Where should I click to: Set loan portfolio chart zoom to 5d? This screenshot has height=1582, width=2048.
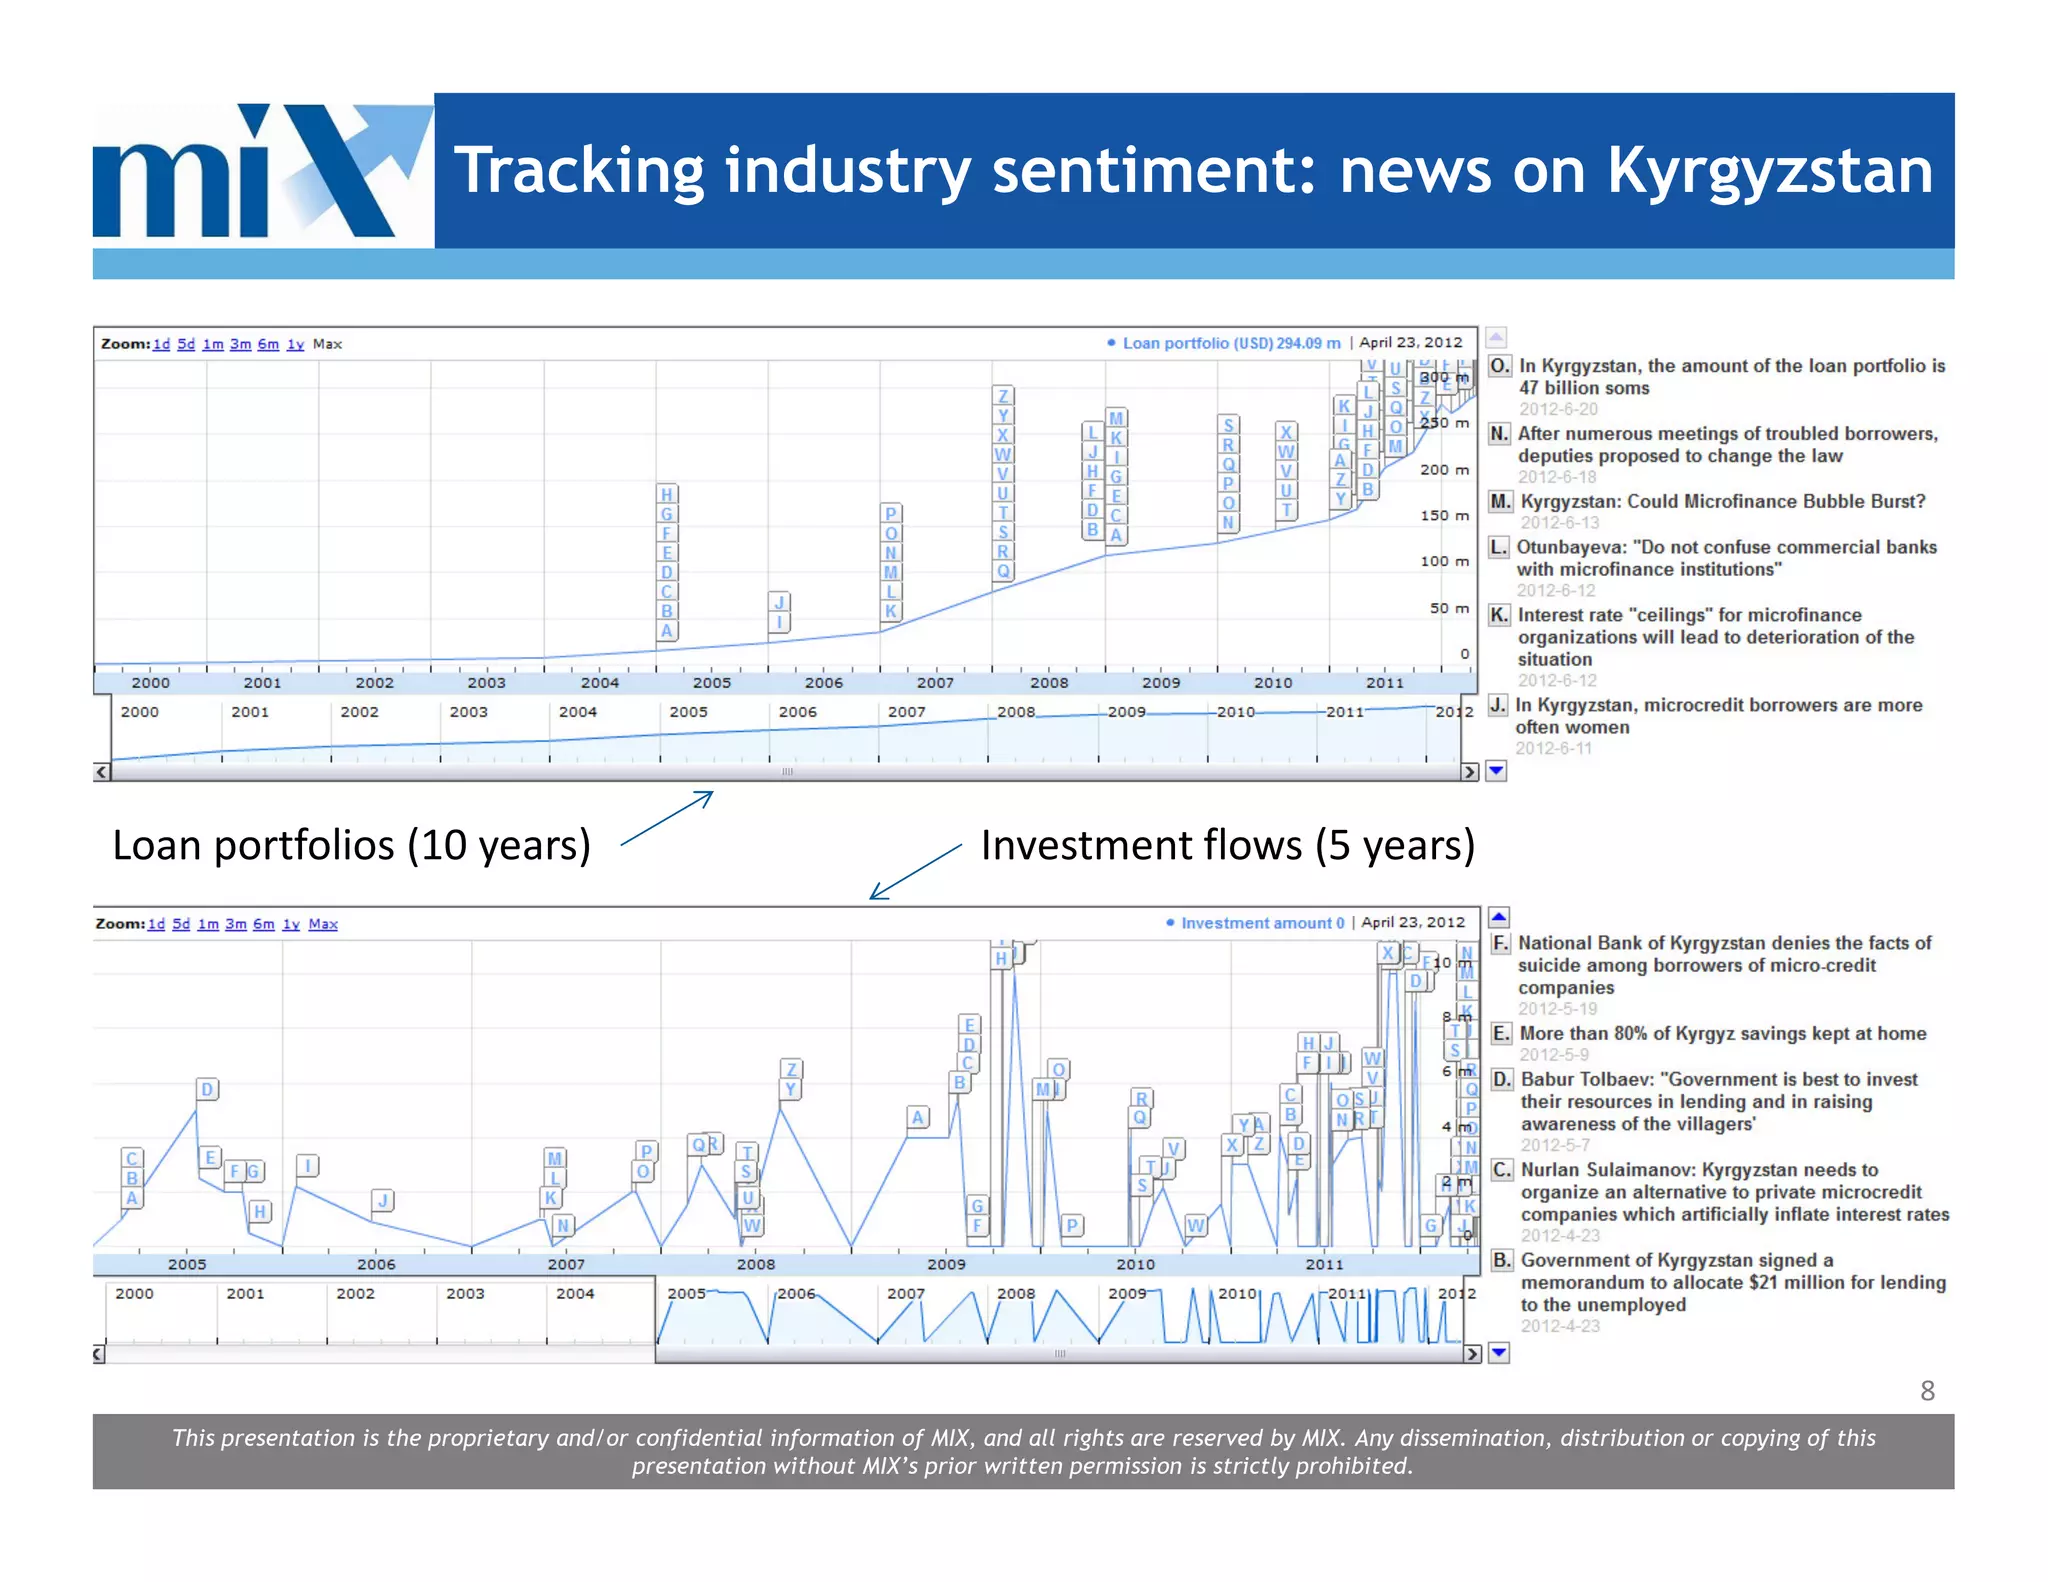coord(186,344)
